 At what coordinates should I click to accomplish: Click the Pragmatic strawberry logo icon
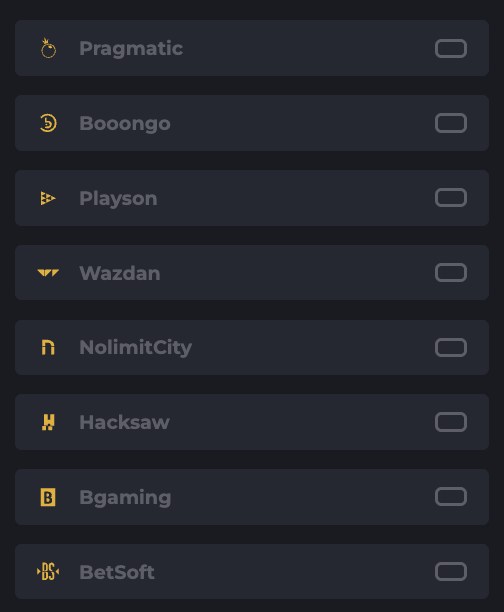click(48, 48)
